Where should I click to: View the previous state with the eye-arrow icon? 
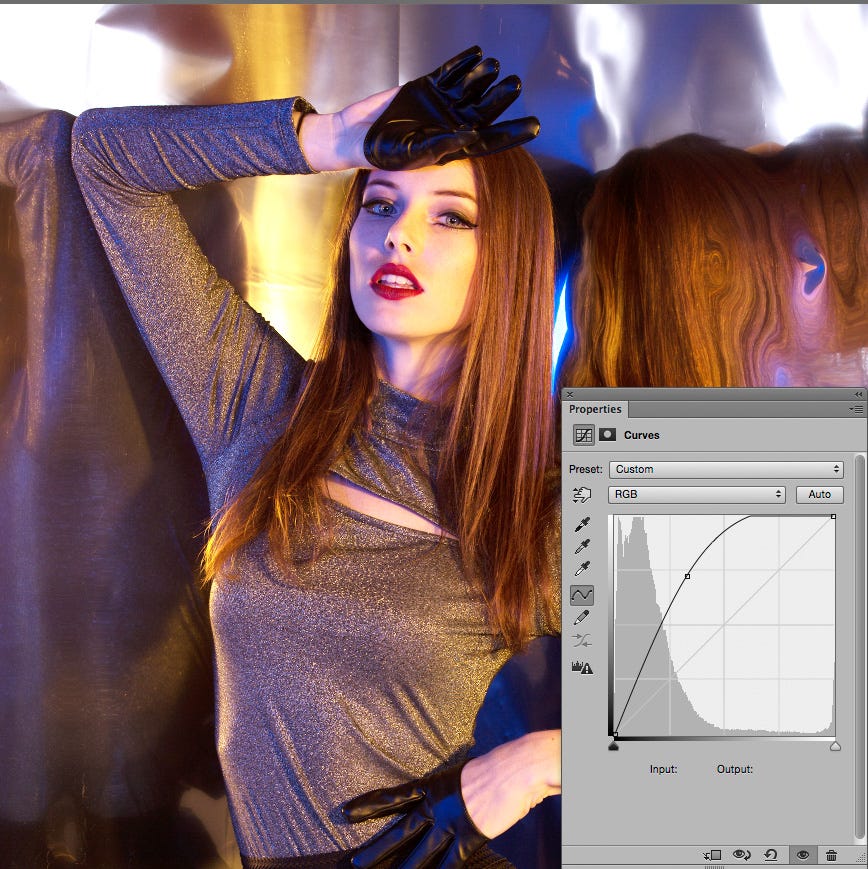[742, 855]
